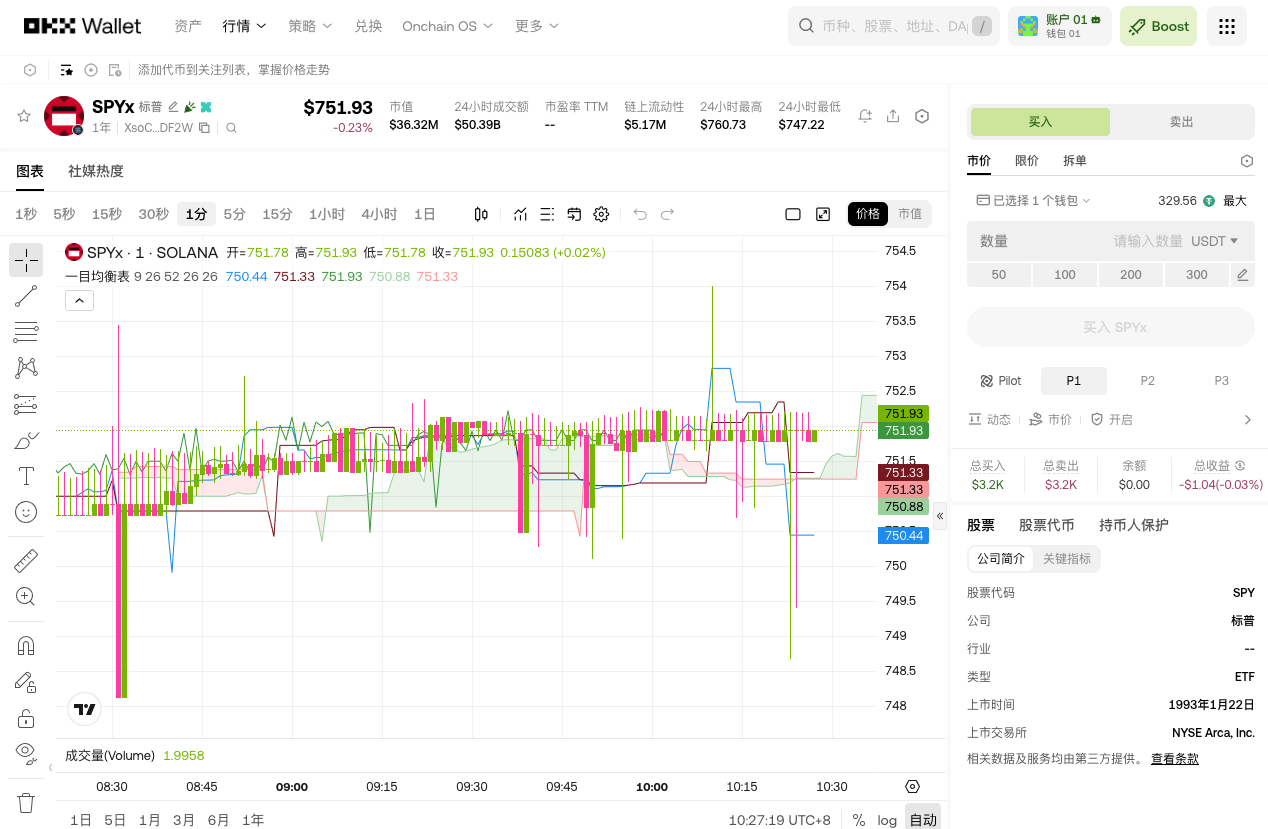
Task: Toggle hide all drawings eye icon
Action: tap(26, 752)
